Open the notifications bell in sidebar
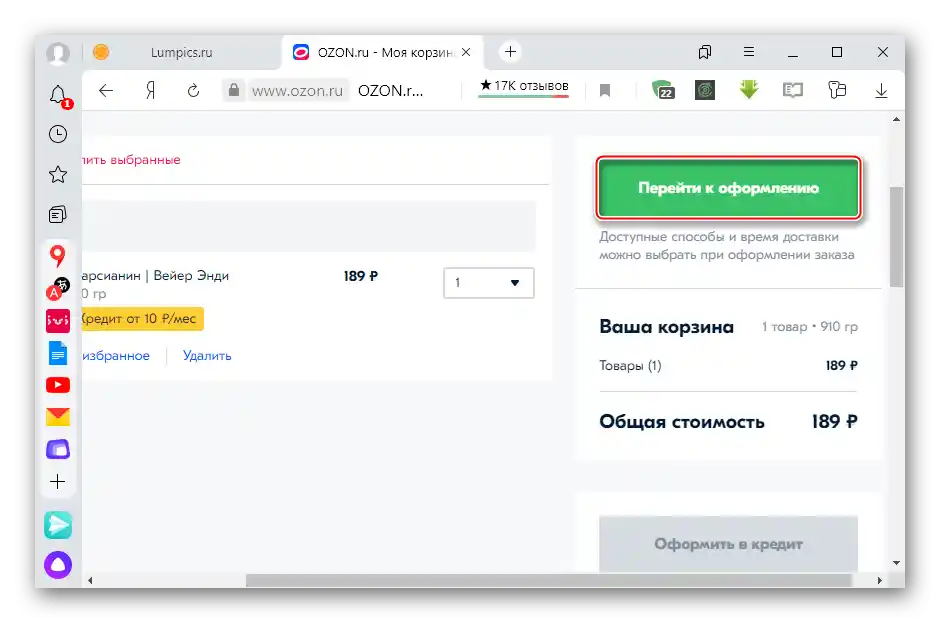Viewport: 940px width, 628px height. point(58,95)
